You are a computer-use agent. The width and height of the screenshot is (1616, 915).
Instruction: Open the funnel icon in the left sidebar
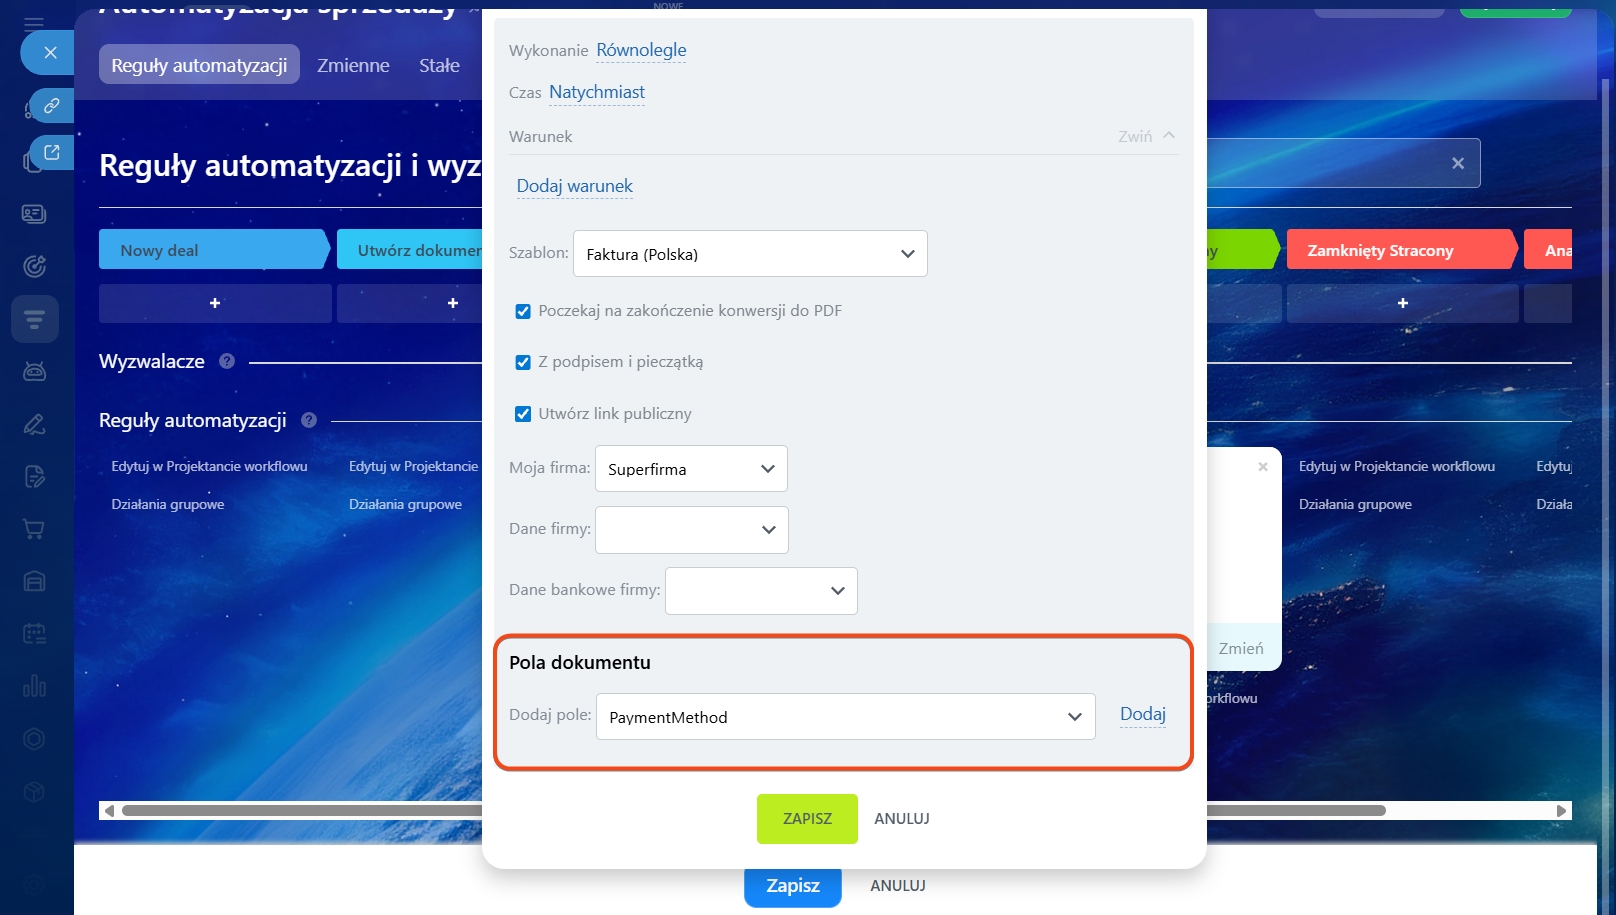point(34,319)
